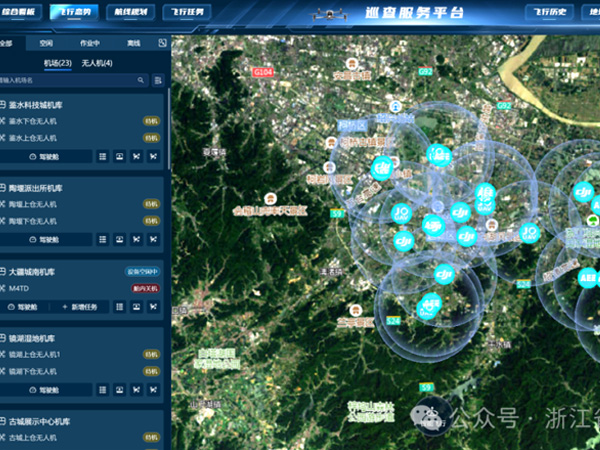
Task: Click first drone icon in 鉴水科技城机库 card
Action: click(x=136, y=157)
